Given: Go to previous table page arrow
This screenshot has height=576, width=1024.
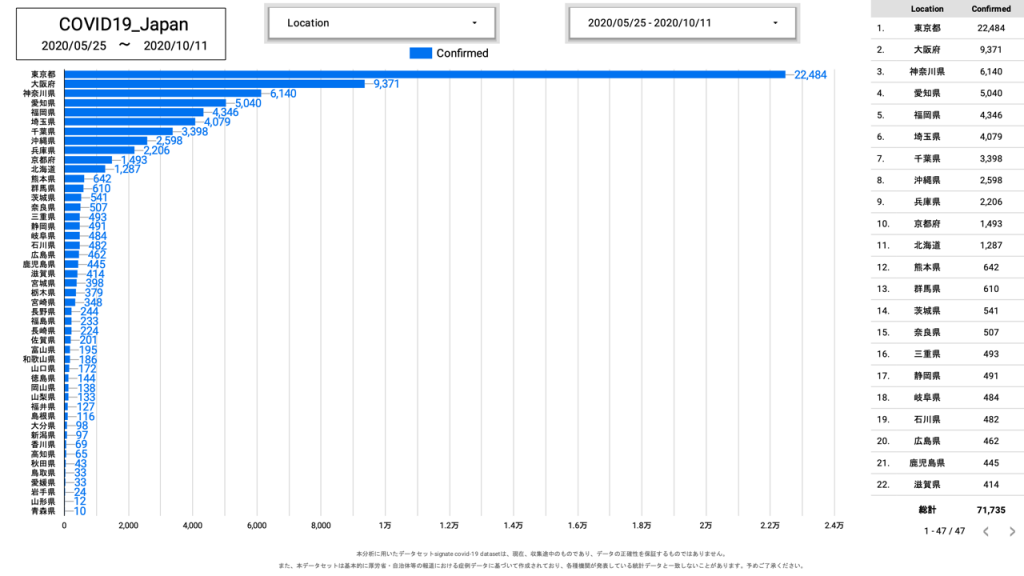Looking at the screenshot, I should click(985, 531).
